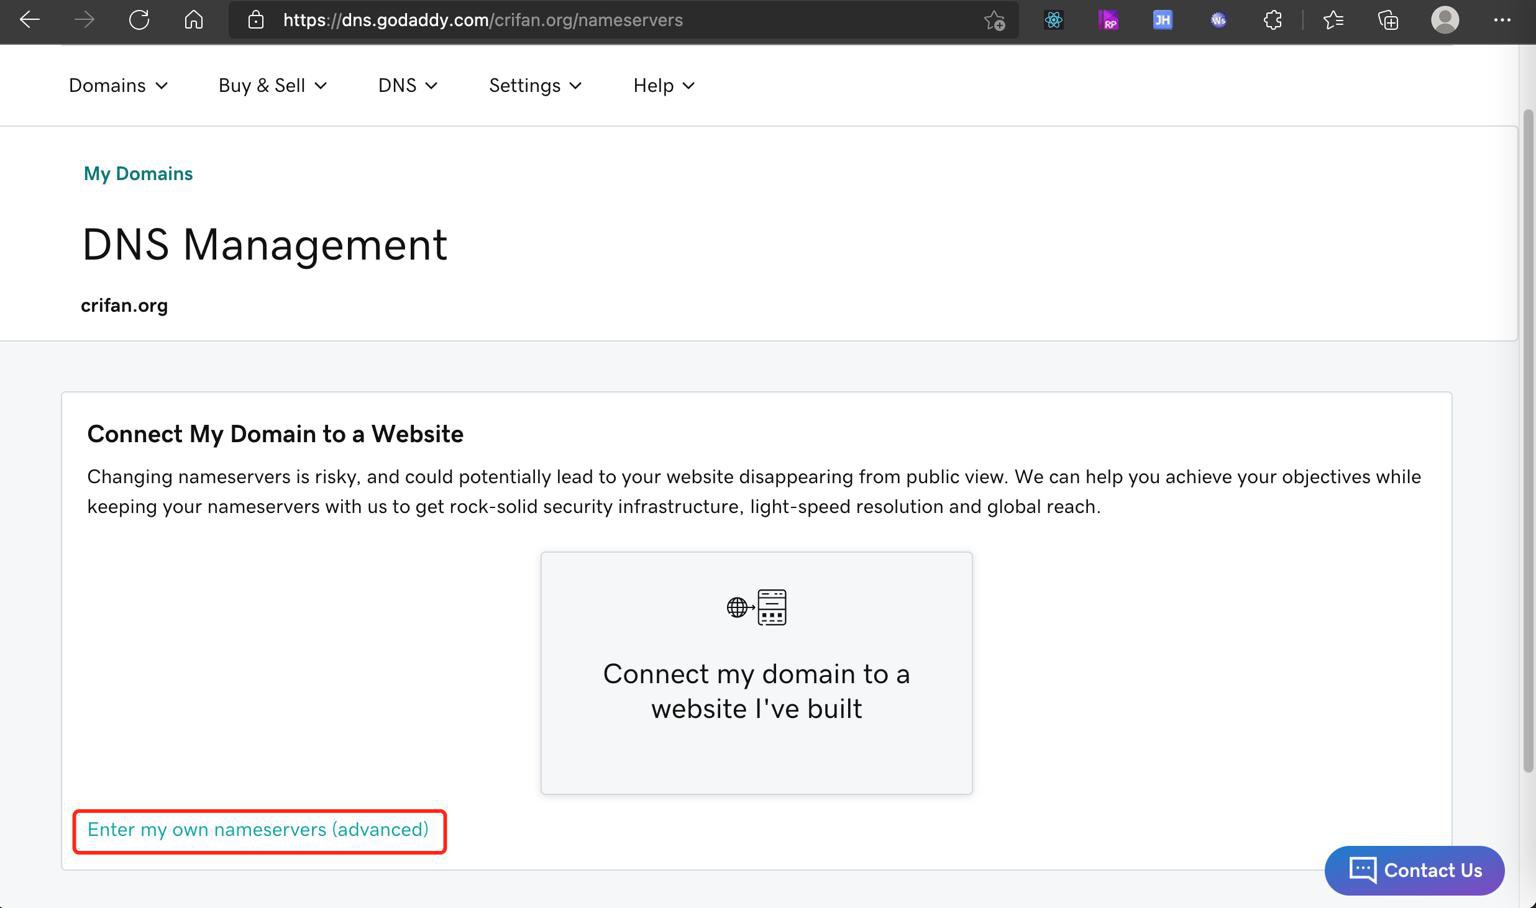1536x908 pixels.
Task: Click the address bar URL
Action: click(483, 20)
